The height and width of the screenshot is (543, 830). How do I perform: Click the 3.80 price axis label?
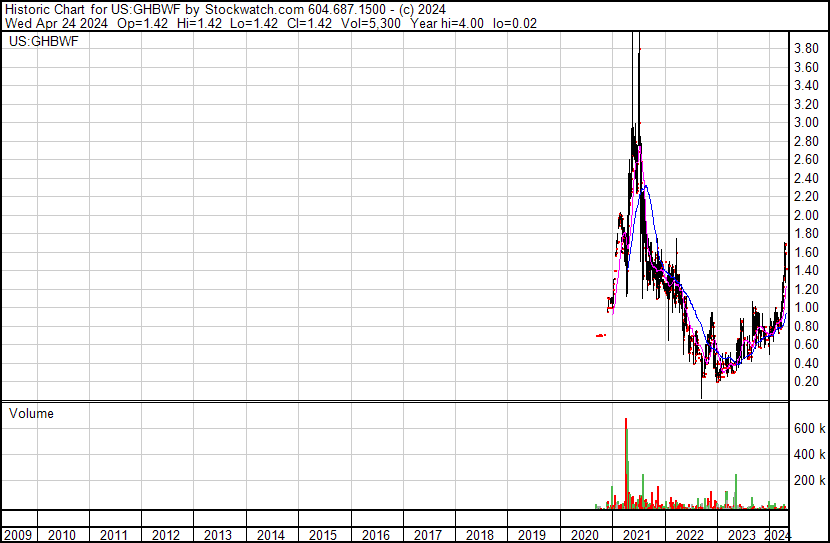[x=805, y=48]
